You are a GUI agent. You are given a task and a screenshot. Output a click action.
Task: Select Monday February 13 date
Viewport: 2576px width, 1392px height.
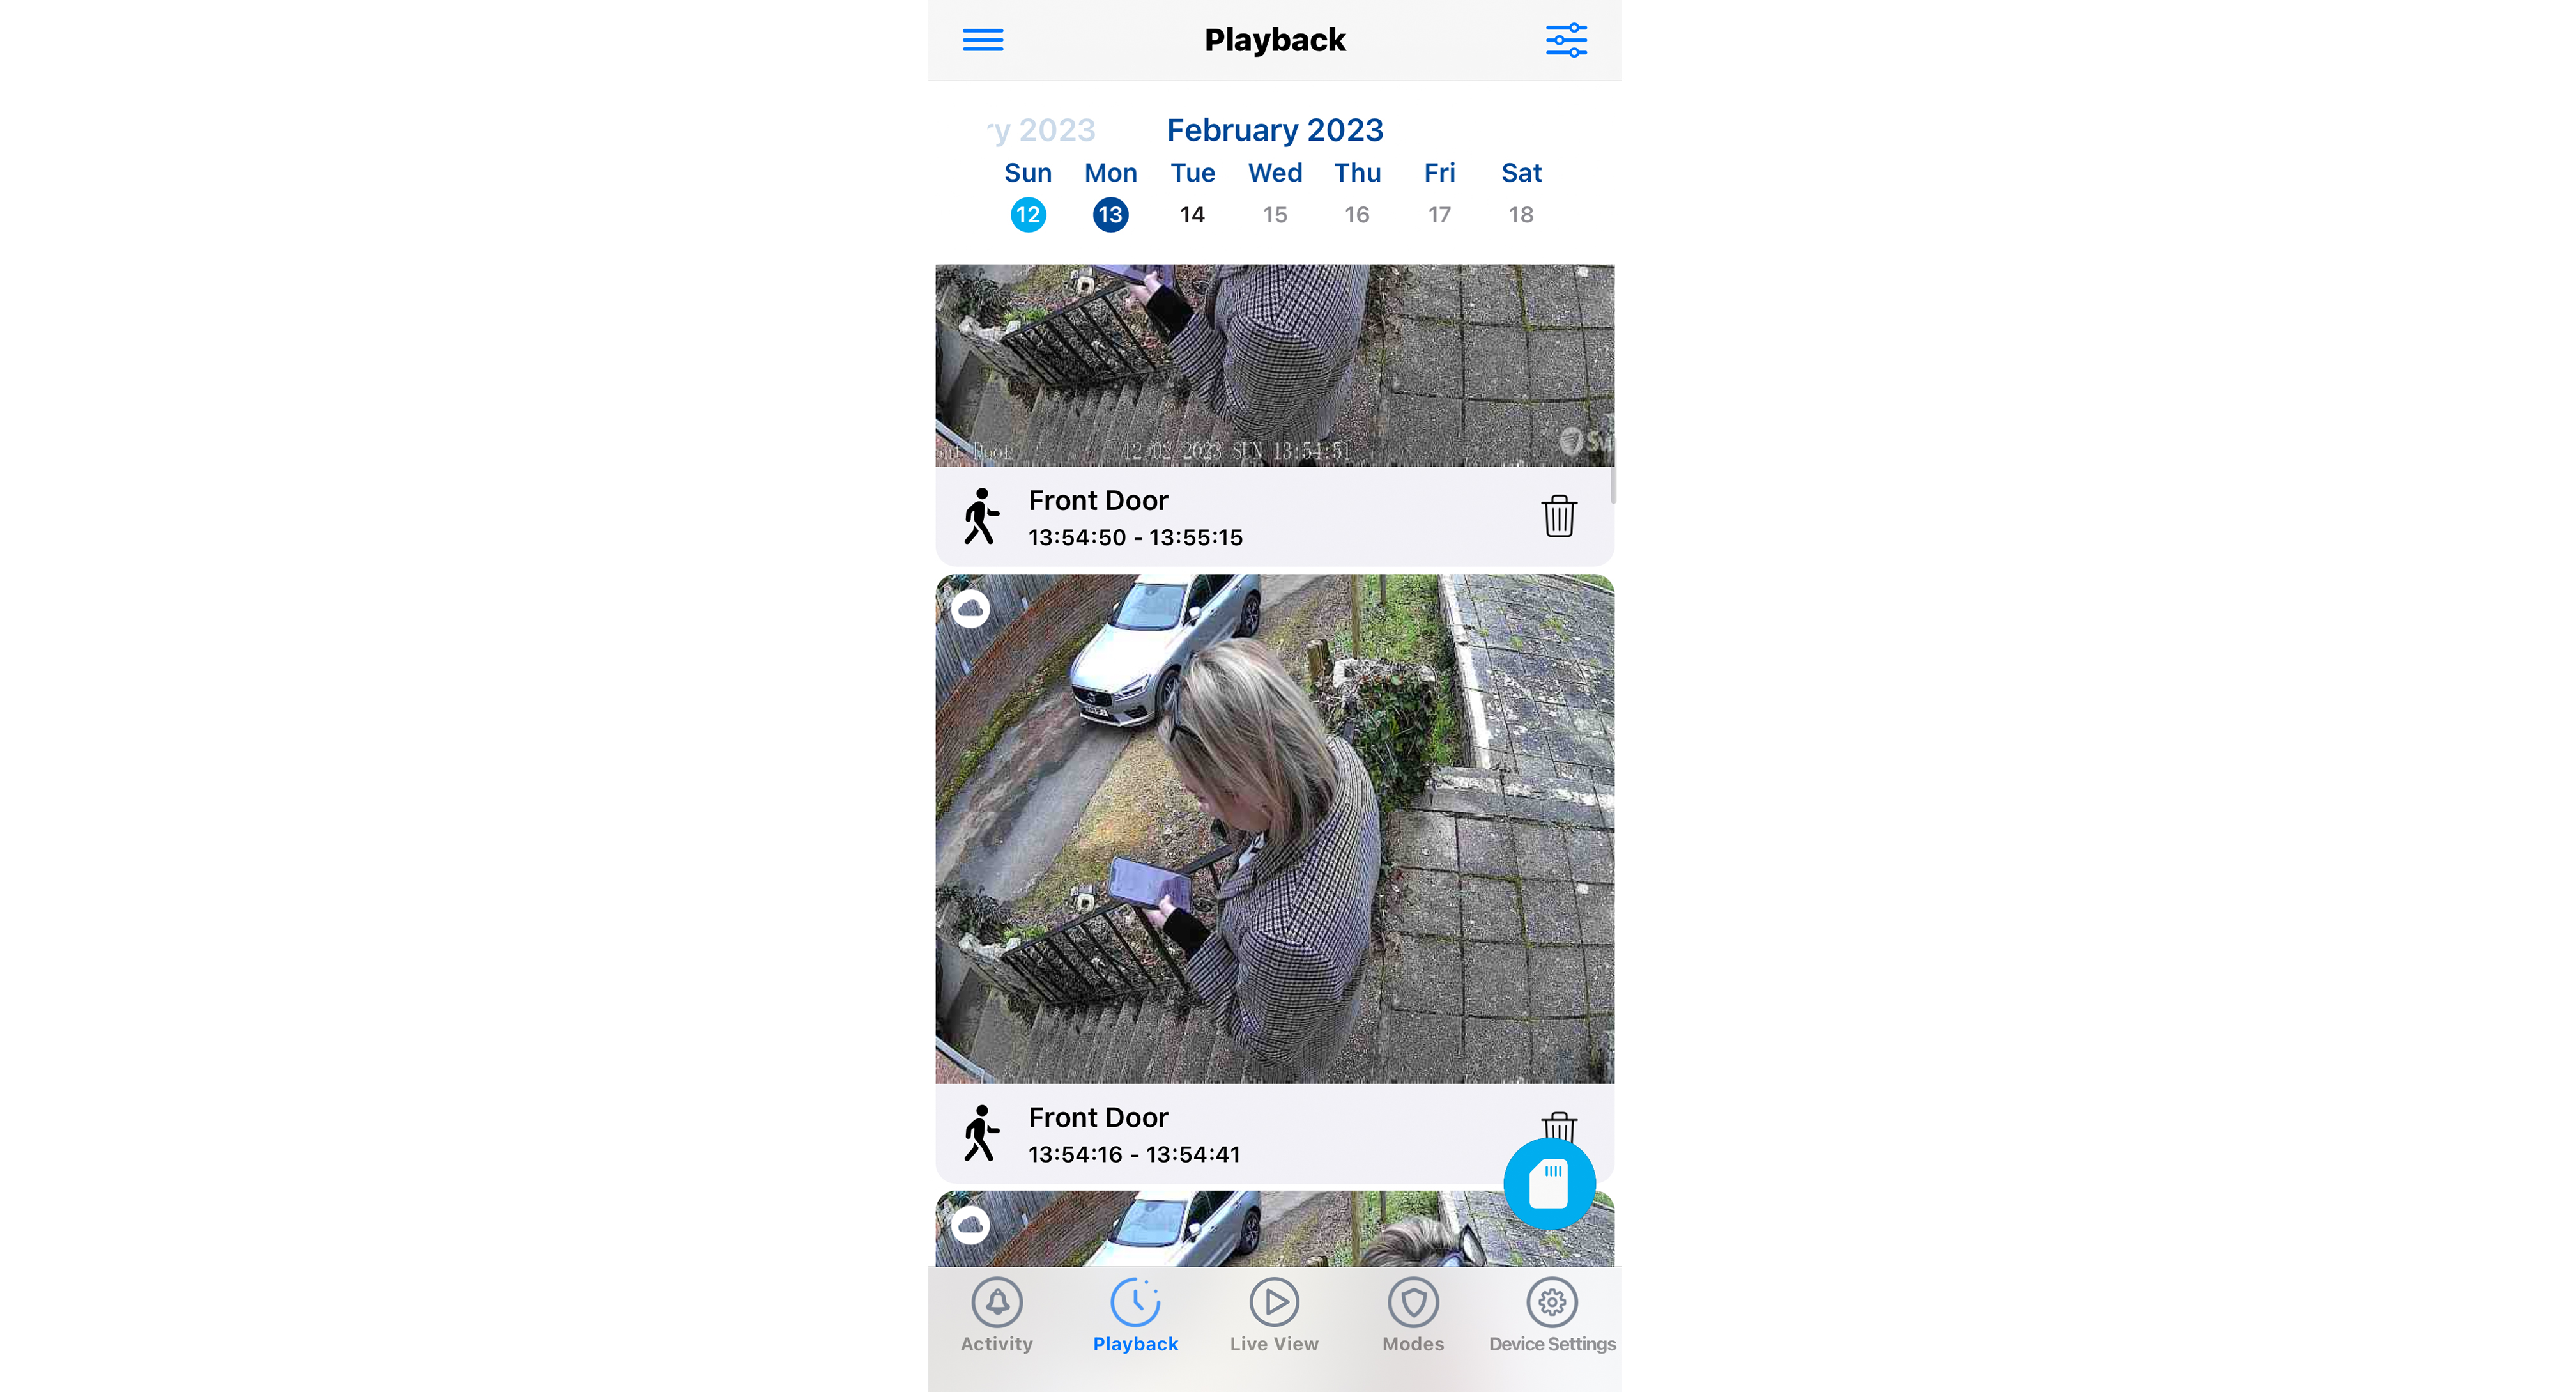(x=1110, y=214)
